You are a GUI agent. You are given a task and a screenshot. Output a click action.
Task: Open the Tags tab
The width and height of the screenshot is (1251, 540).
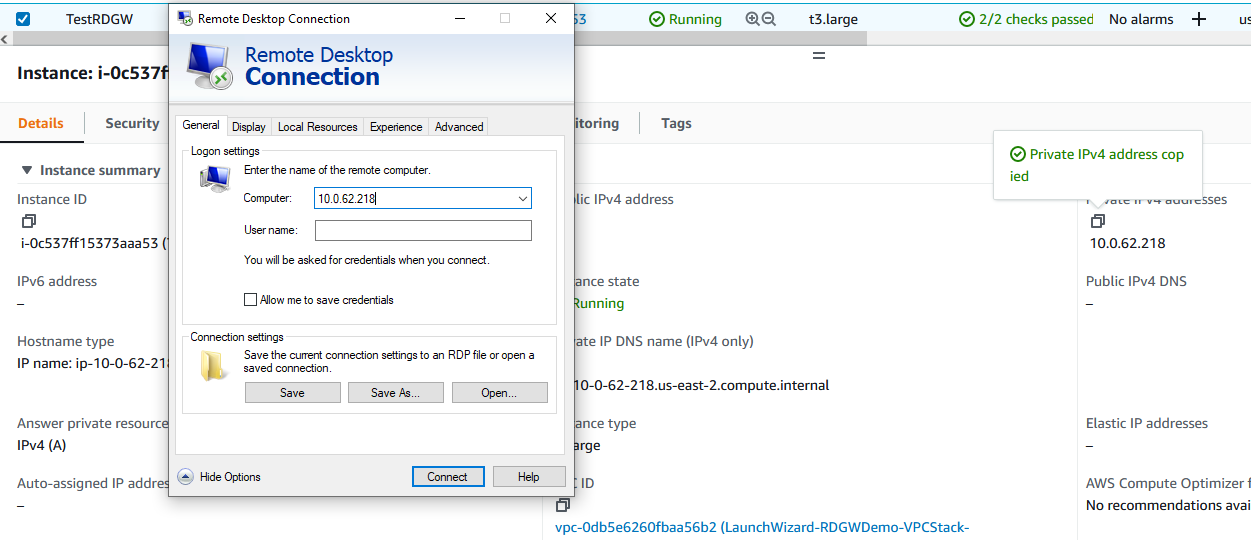tap(676, 123)
